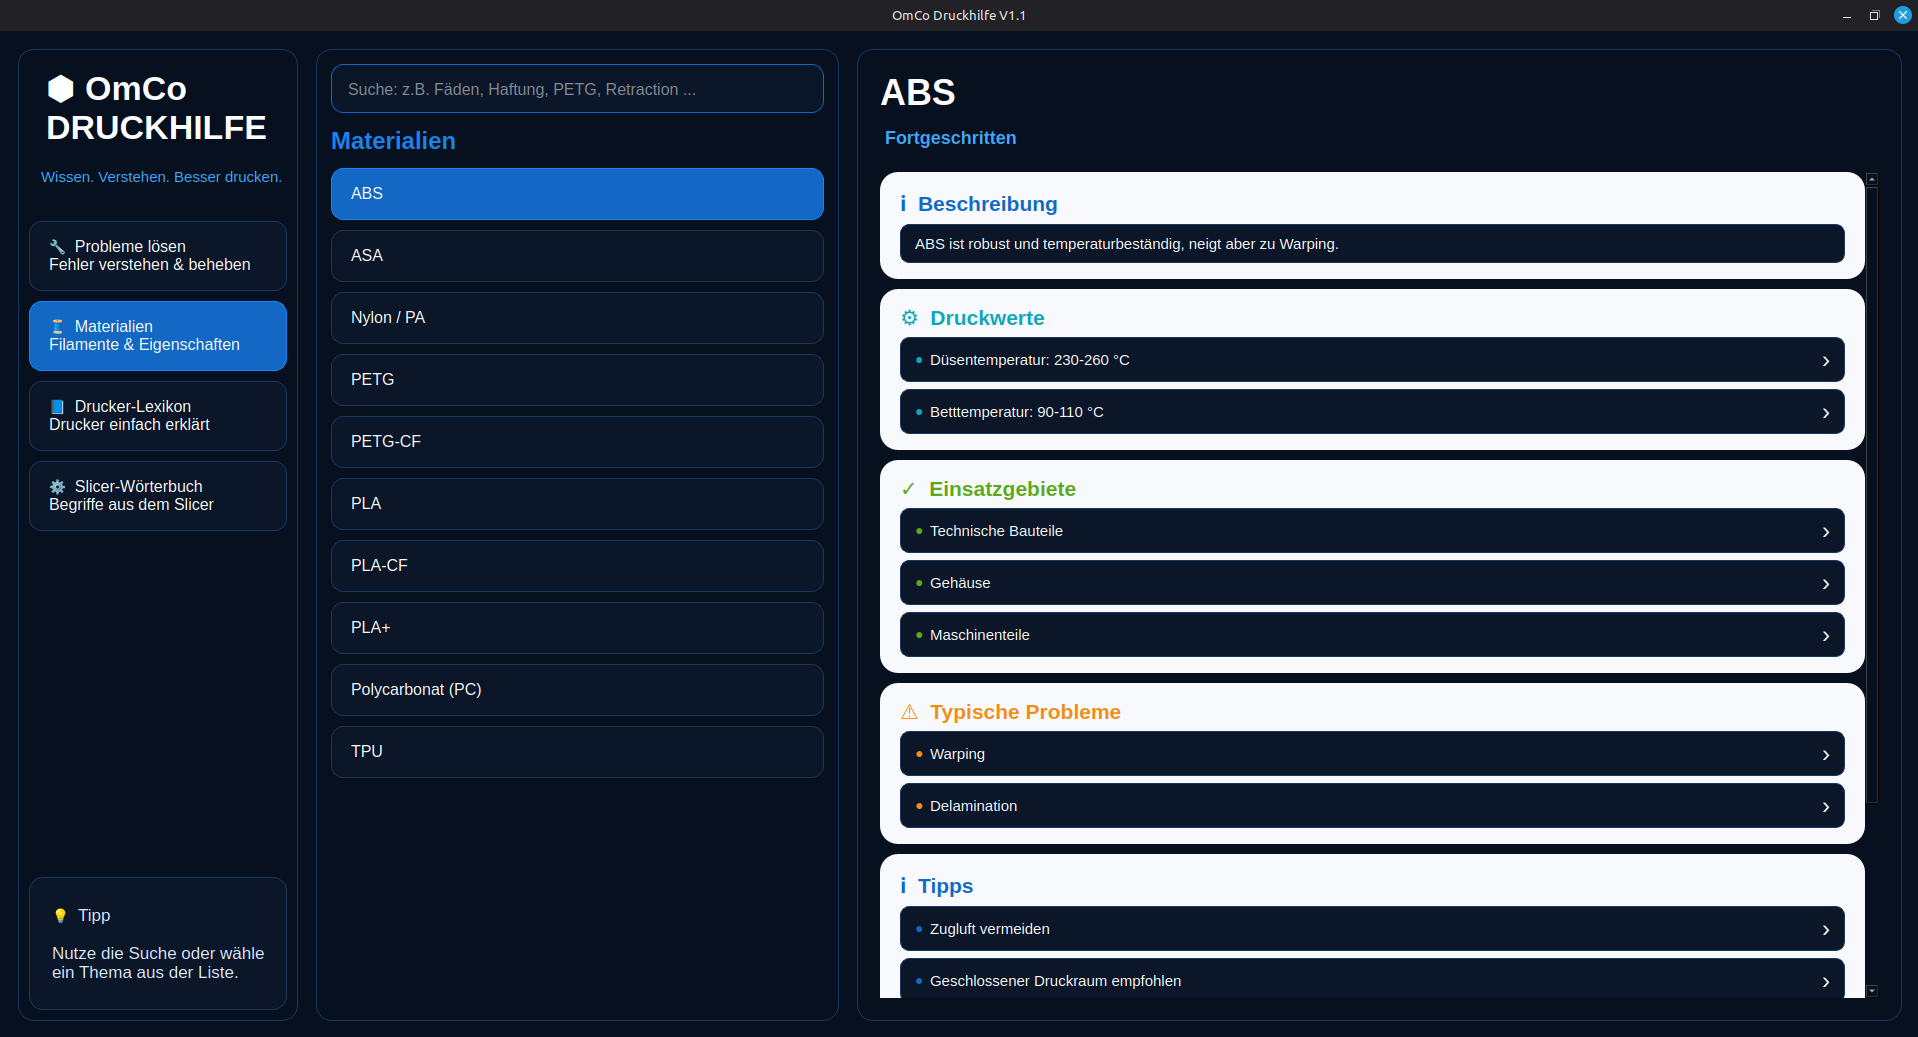Image resolution: width=1918 pixels, height=1037 pixels.
Task: Click the info icon next to Tipps
Action: [903, 886]
